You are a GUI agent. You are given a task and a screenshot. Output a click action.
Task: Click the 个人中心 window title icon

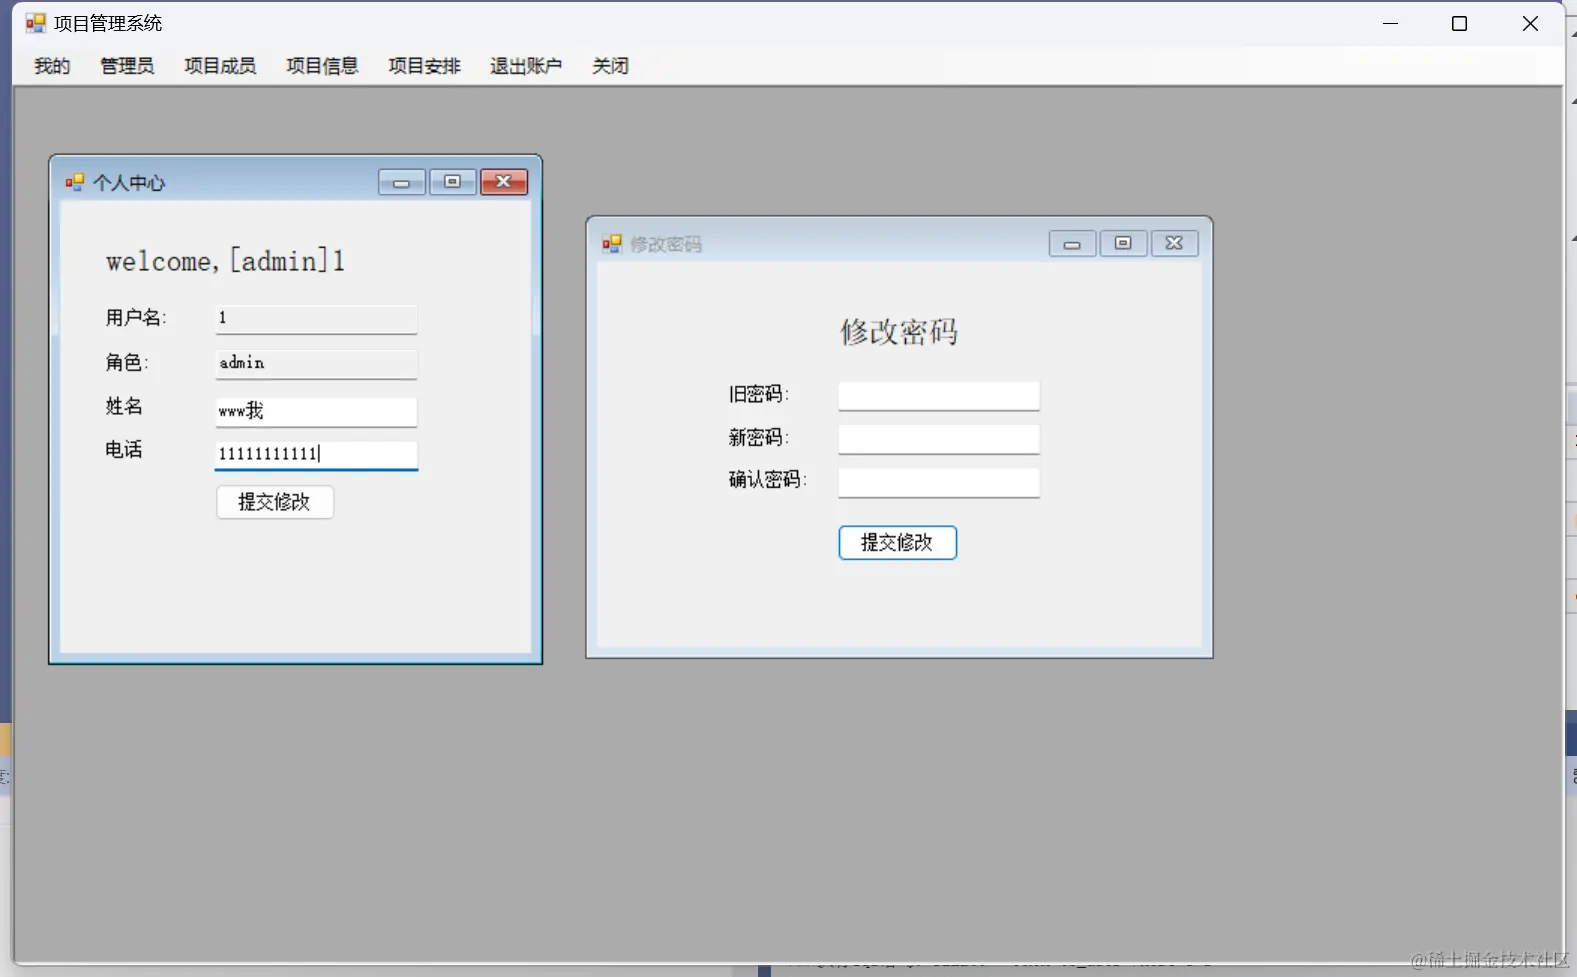click(75, 182)
